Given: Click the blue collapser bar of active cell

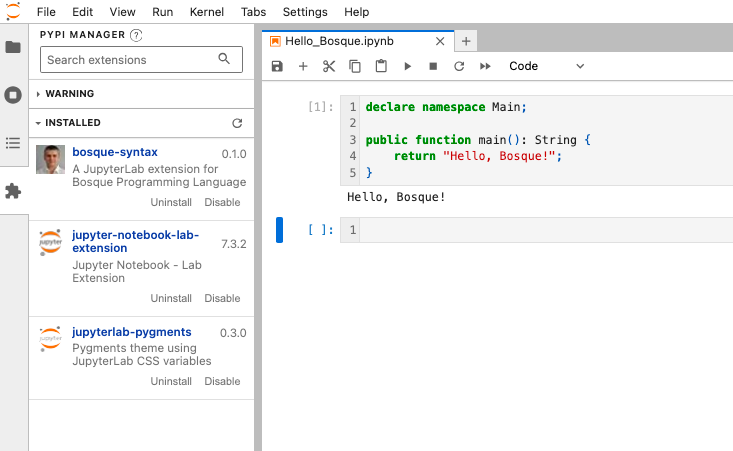Looking at the screenshot, I should tap(280, 230).
